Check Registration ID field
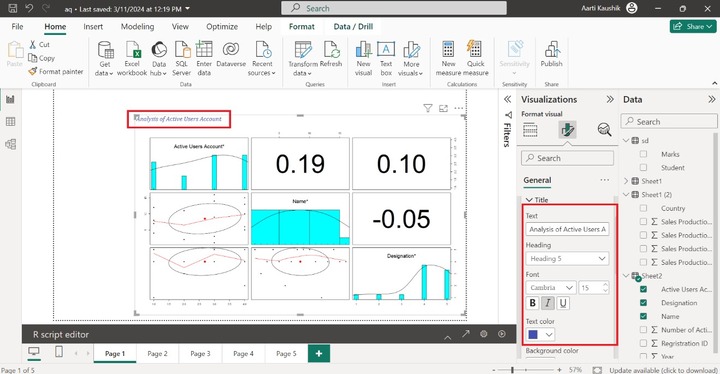Viewport: 720px width, 374px height. [643, 343]
